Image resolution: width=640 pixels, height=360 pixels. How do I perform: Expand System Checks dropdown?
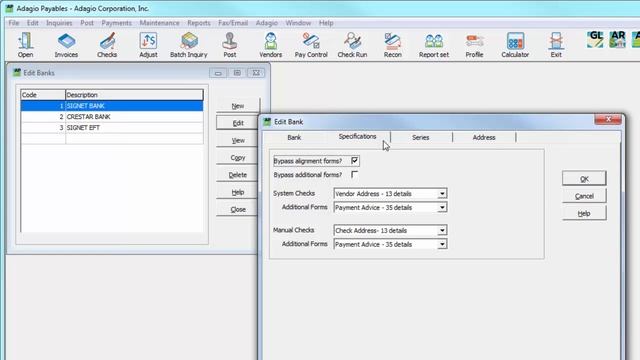(442, 194)
